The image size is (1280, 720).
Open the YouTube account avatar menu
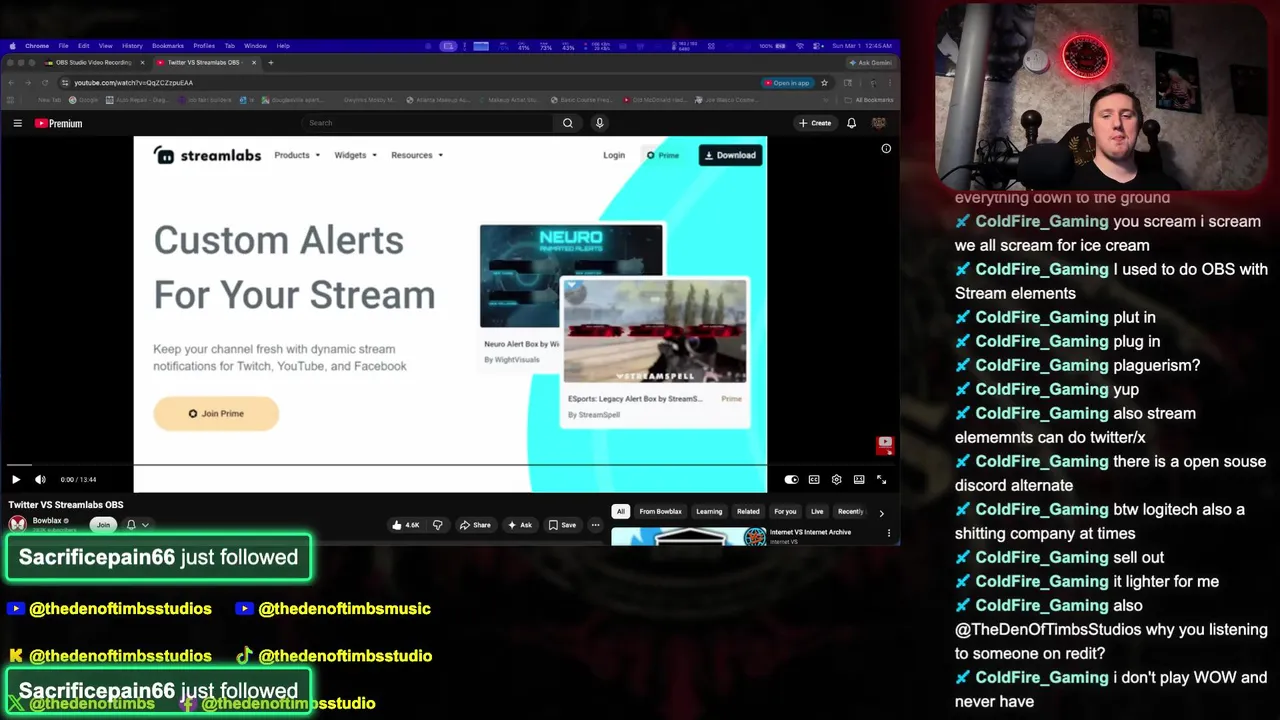click(x=879, y=123)
